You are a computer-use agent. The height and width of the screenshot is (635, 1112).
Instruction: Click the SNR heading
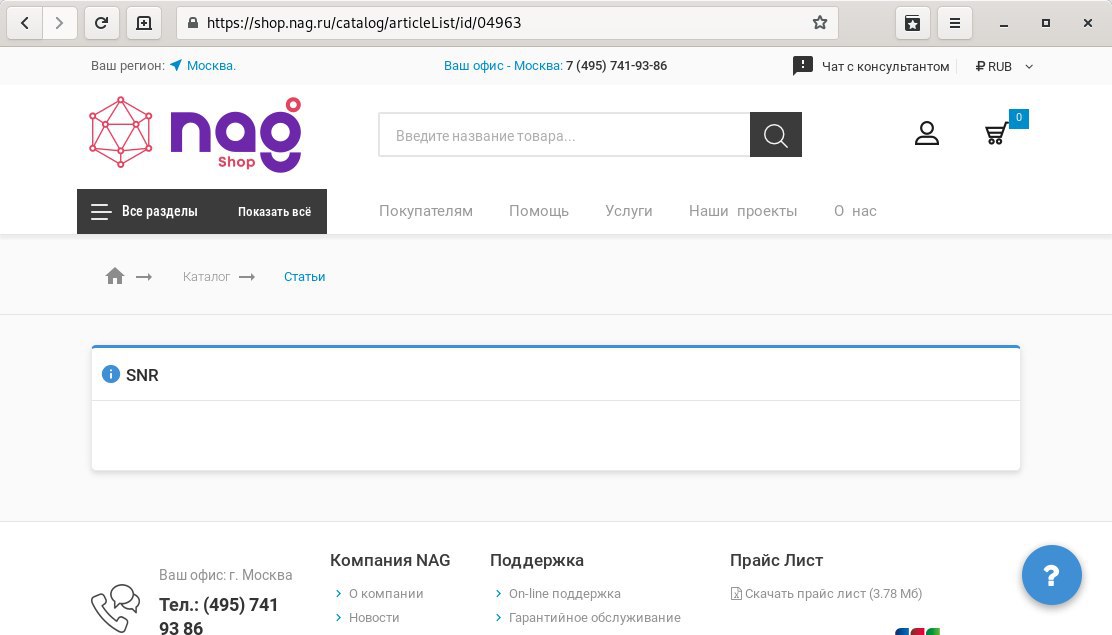tap(142, 375)
